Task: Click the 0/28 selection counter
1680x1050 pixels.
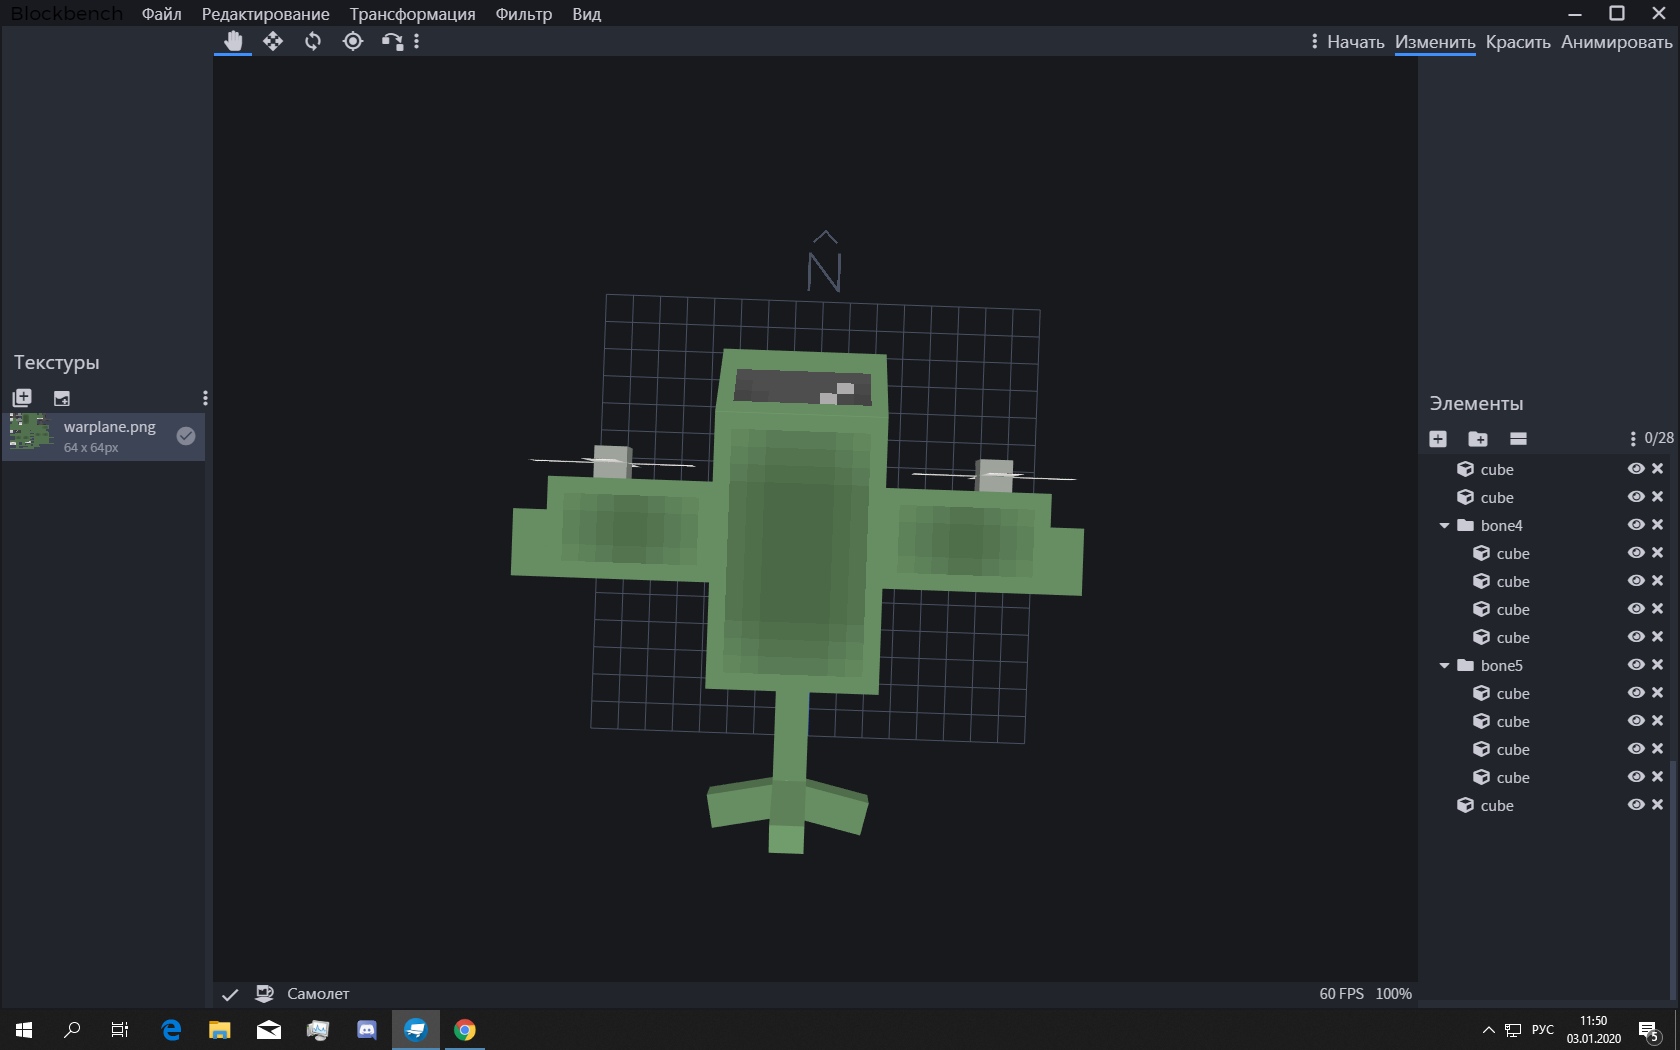Action: [x=1659, y=438]
